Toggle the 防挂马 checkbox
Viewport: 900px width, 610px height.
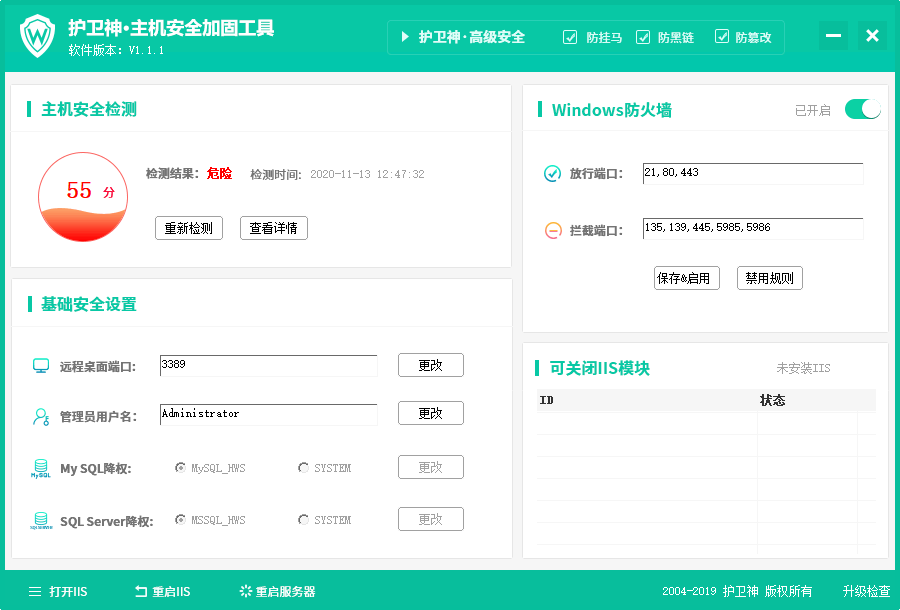tap(570, 37)
